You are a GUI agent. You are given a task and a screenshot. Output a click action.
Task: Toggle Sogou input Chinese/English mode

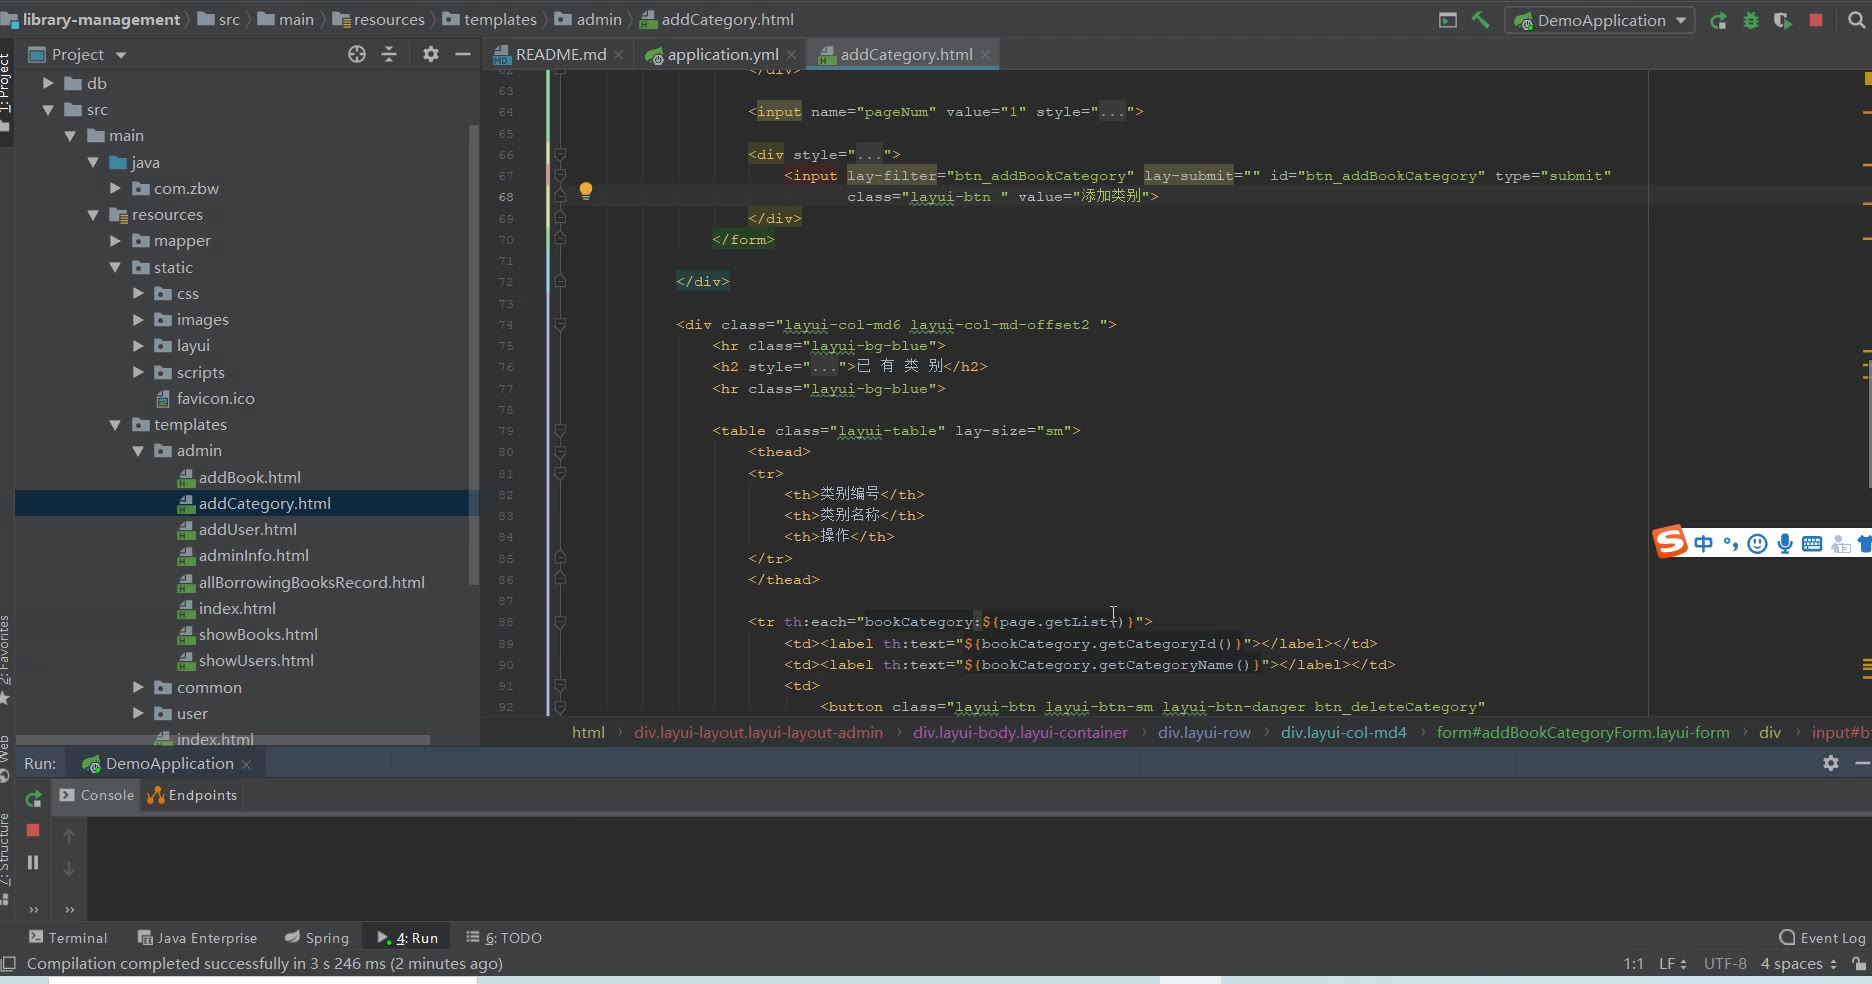(1703, 544)
